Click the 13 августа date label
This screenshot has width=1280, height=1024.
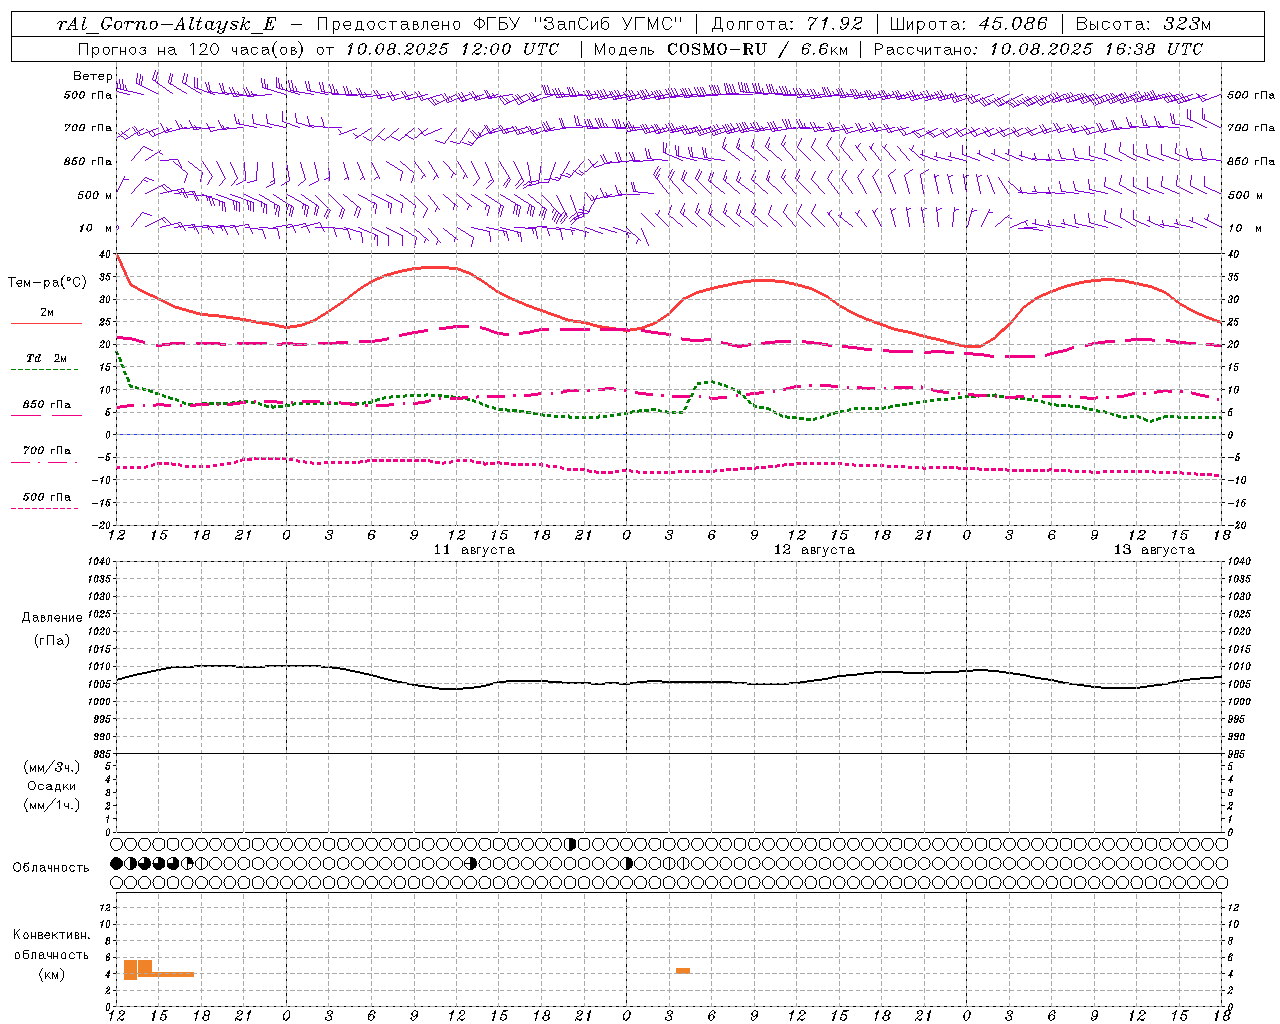click(x=1154, y=550)
